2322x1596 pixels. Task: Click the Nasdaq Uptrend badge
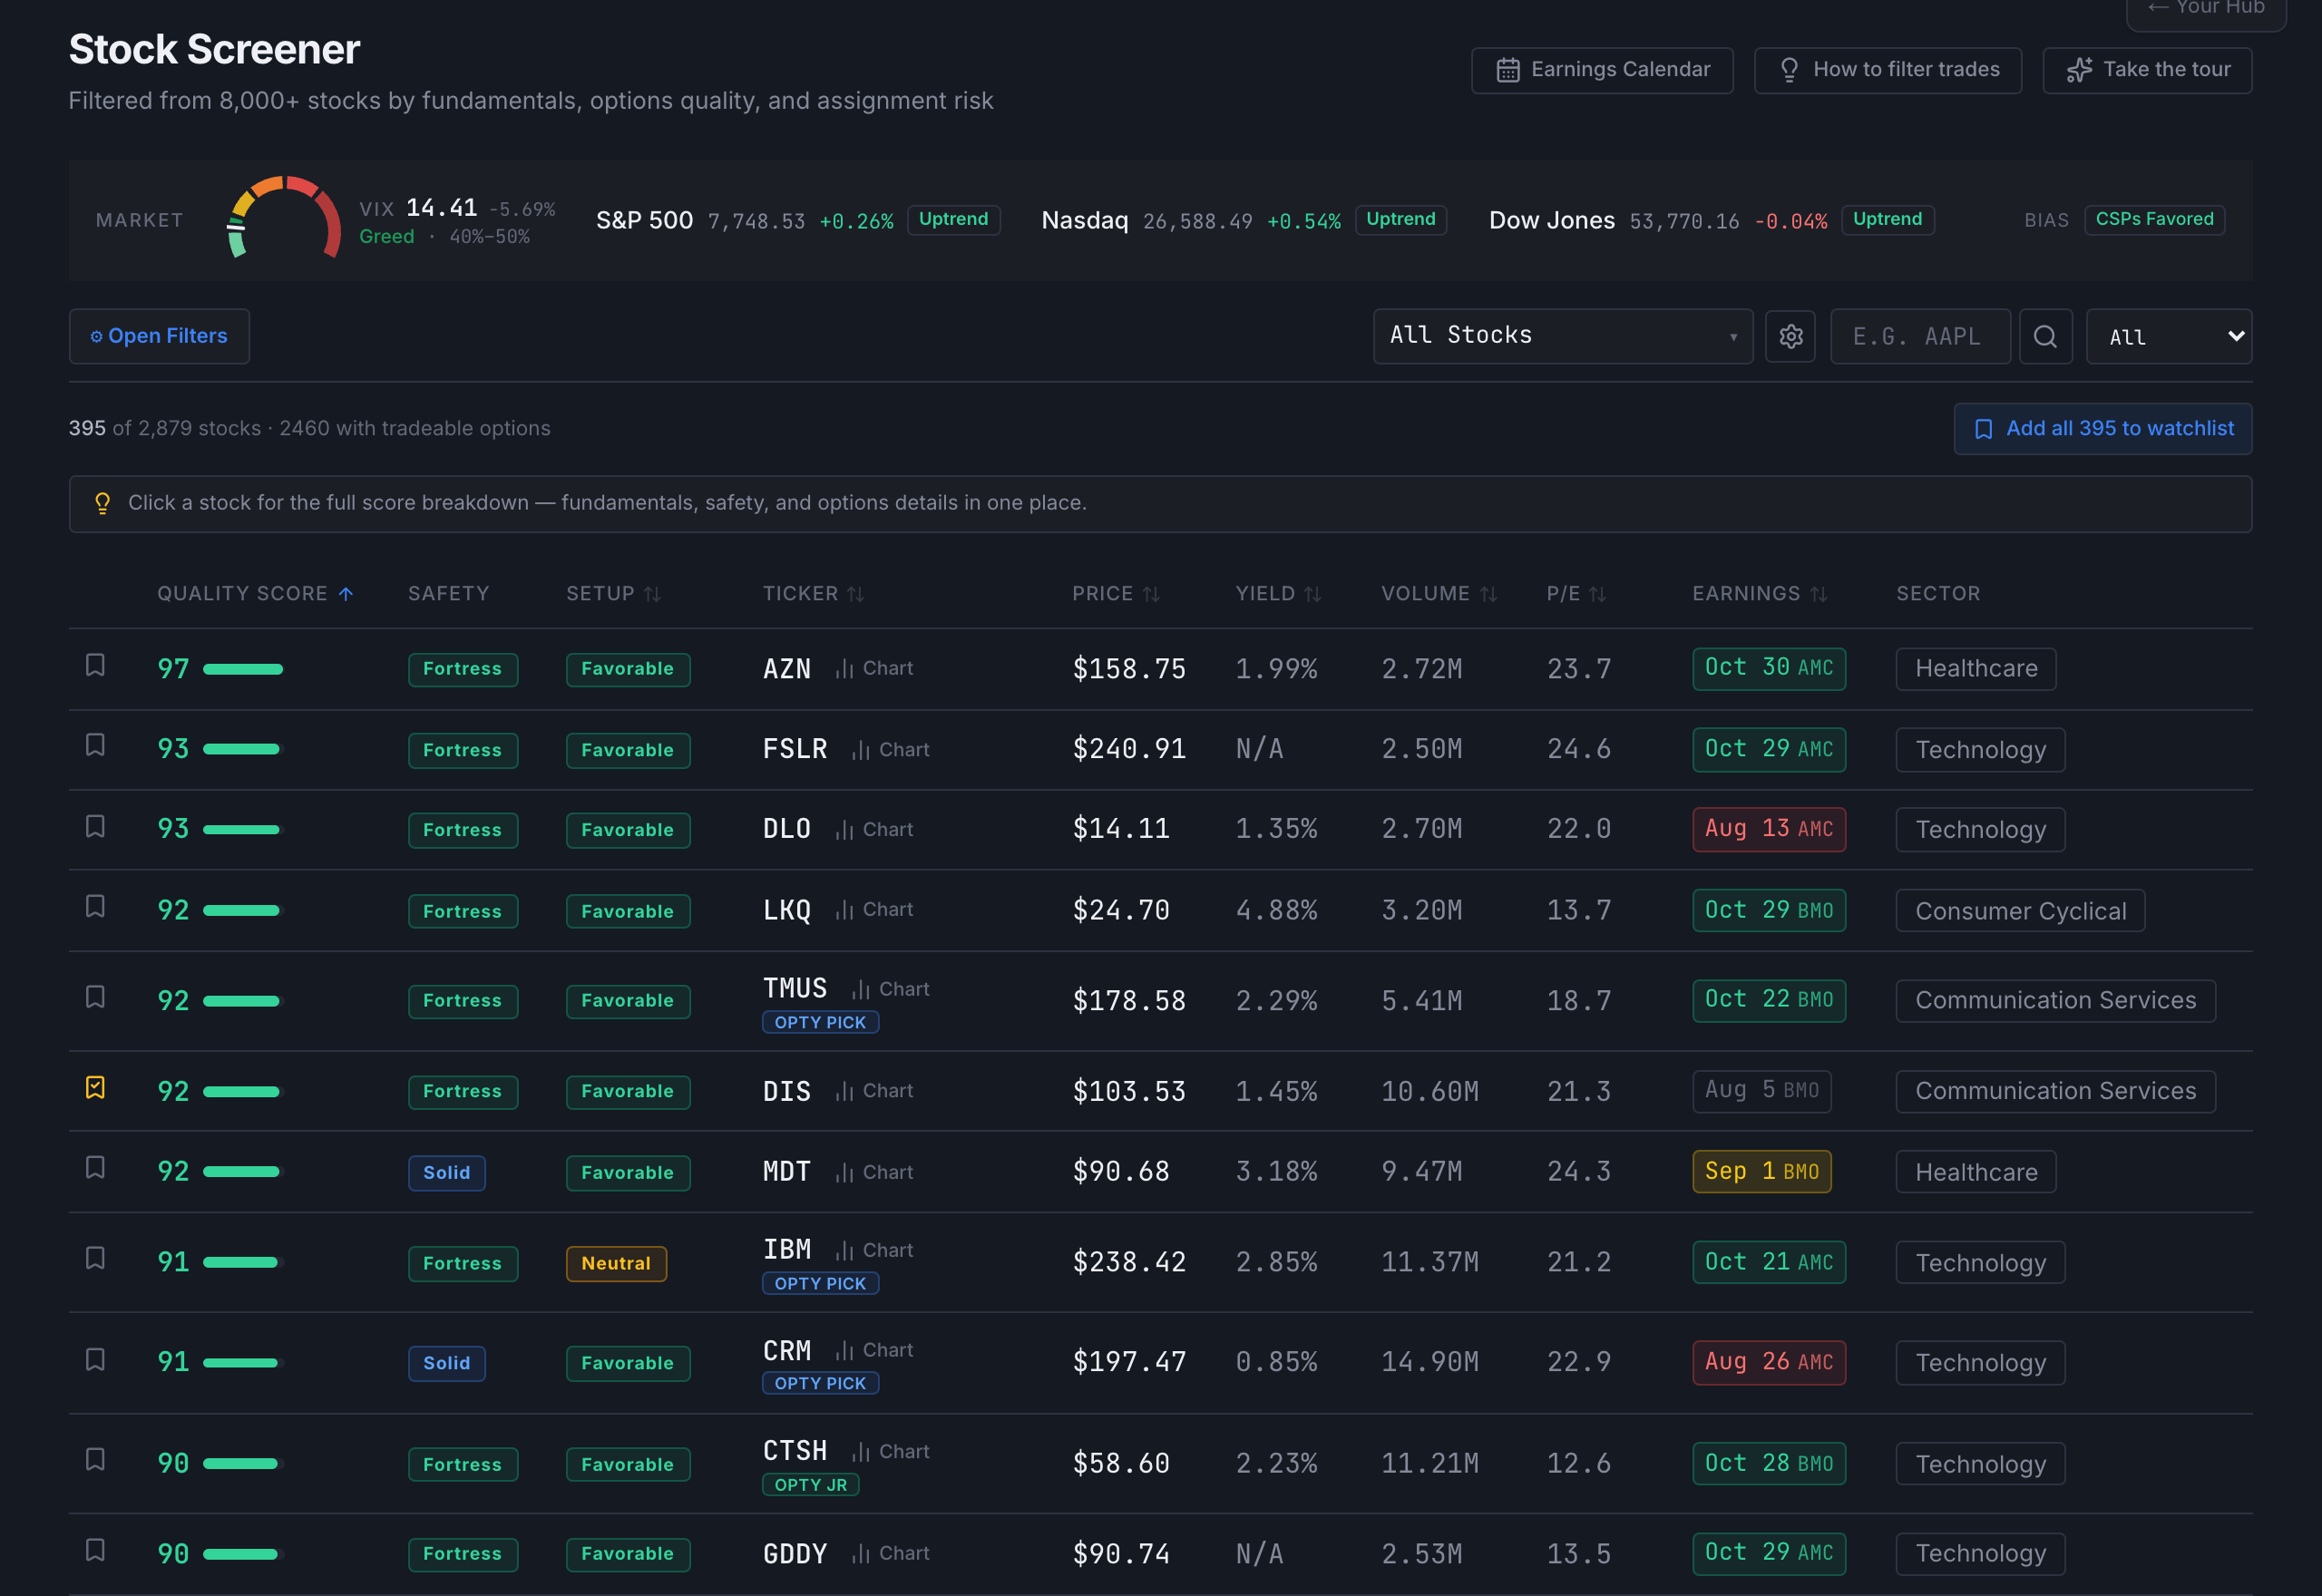(x=1400, y=219)
